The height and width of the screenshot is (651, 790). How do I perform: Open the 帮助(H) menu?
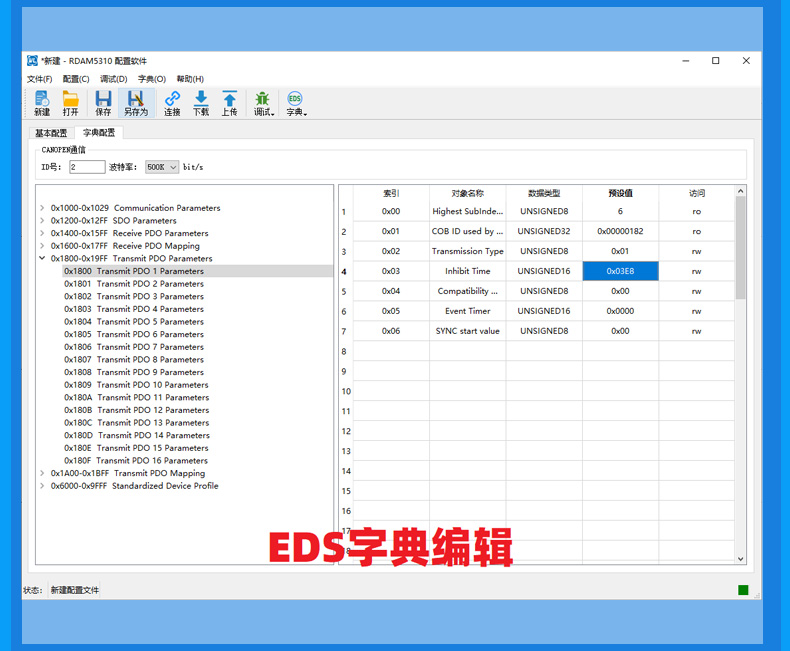coord(190,79)
